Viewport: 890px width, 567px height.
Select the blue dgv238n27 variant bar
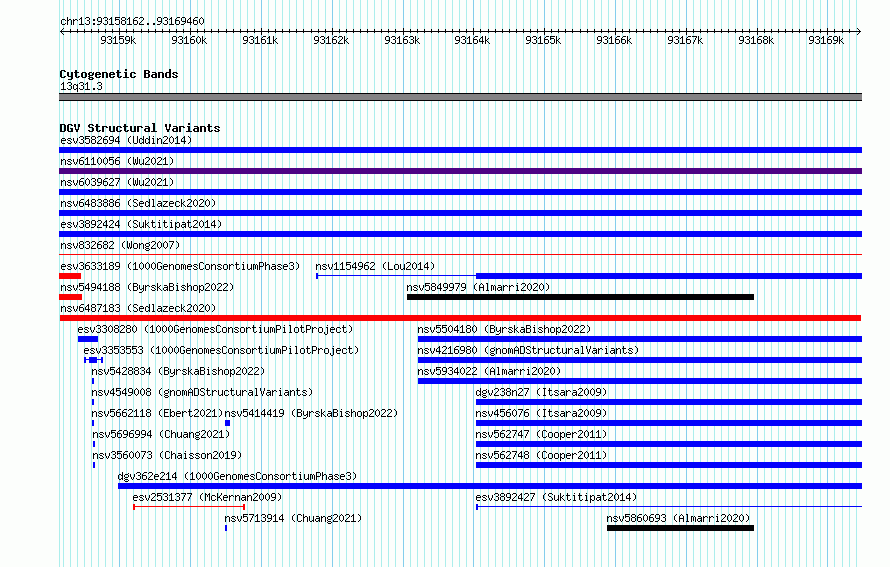(x=669, y=402)
